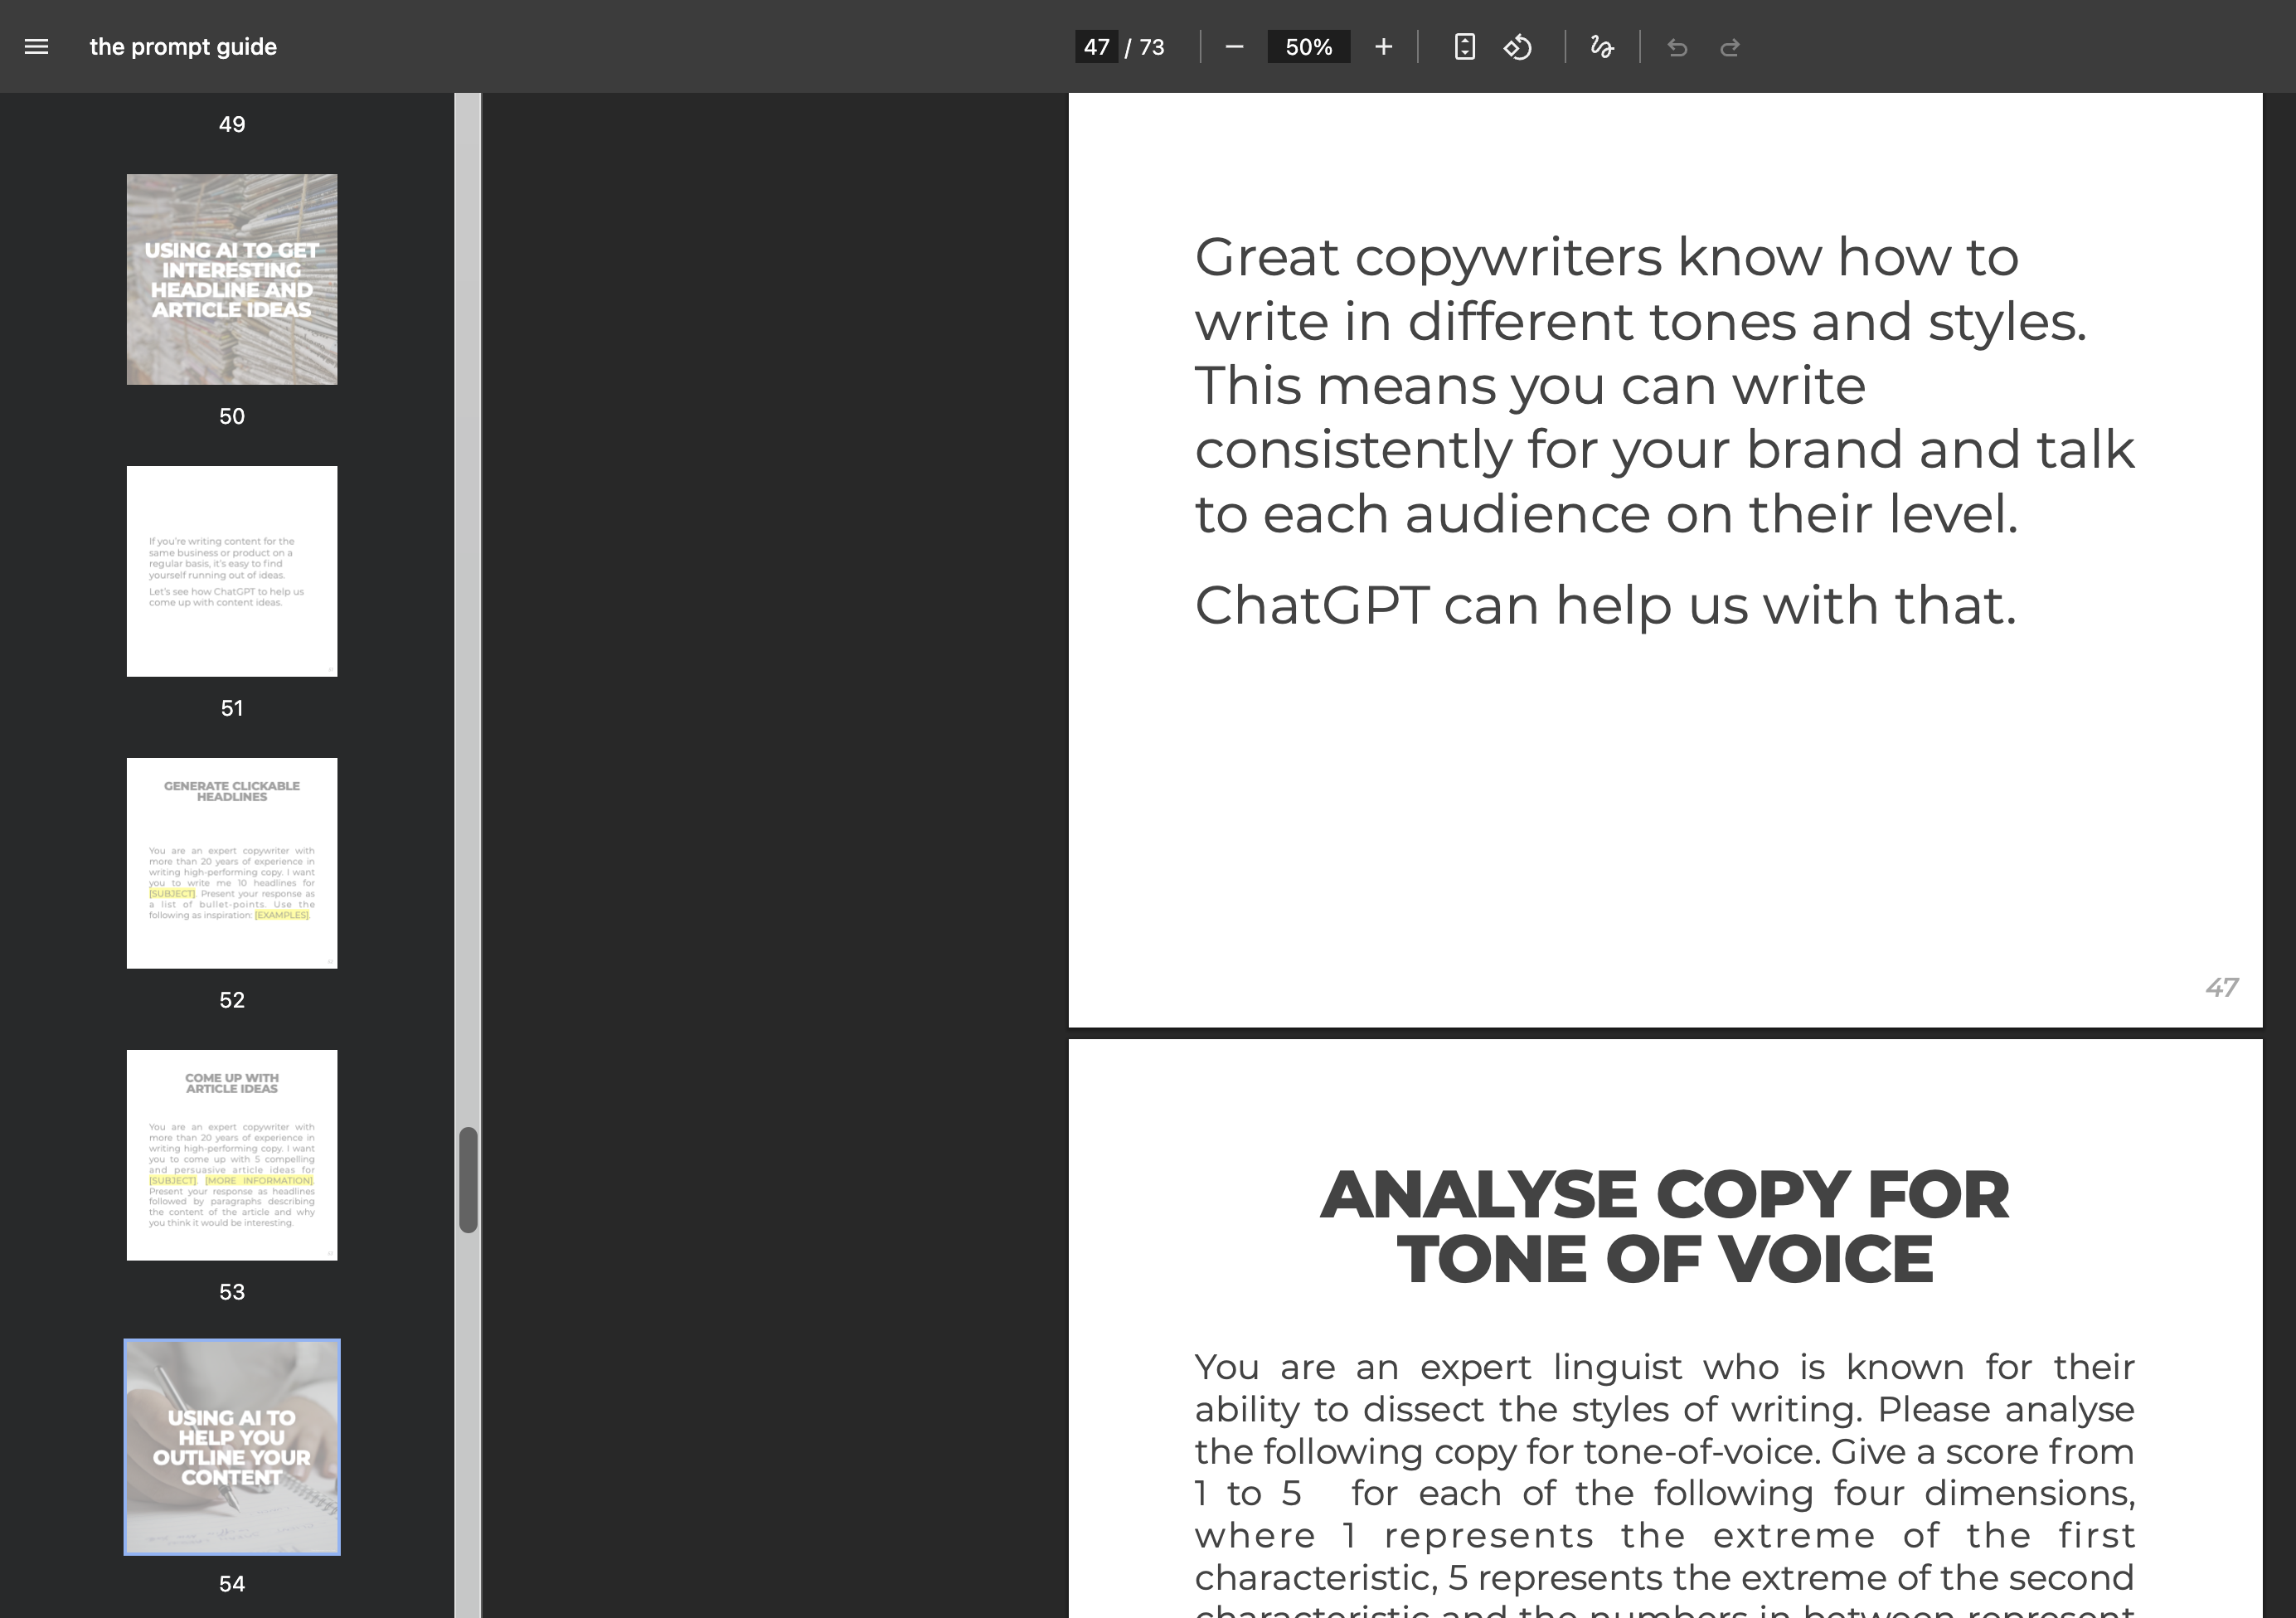Click the undo arrow icon
The height and width of the screenshot is (1618, 2296).
tap(1677, 47)
